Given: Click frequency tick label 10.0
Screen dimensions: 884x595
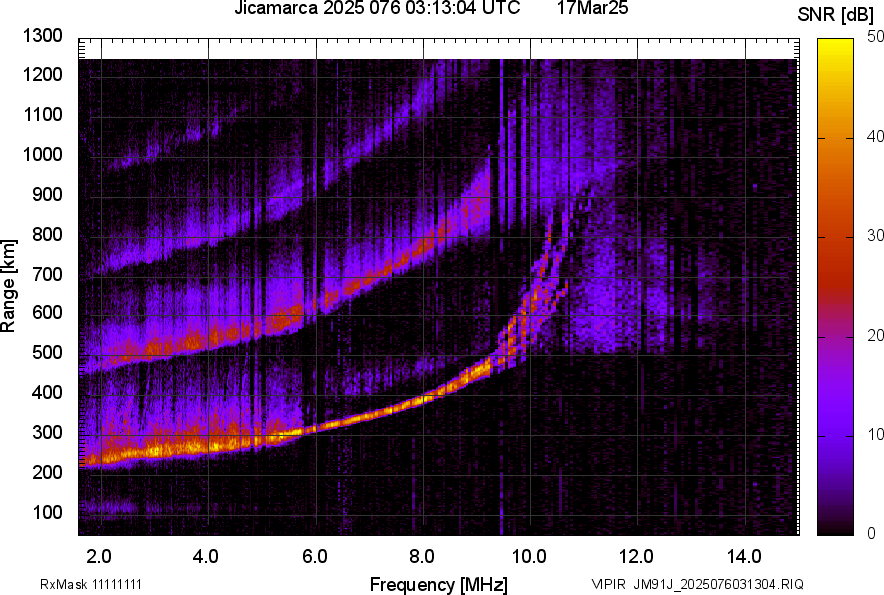Looking at the screenshot, I should pyautogui.click(x=529, y=557).
